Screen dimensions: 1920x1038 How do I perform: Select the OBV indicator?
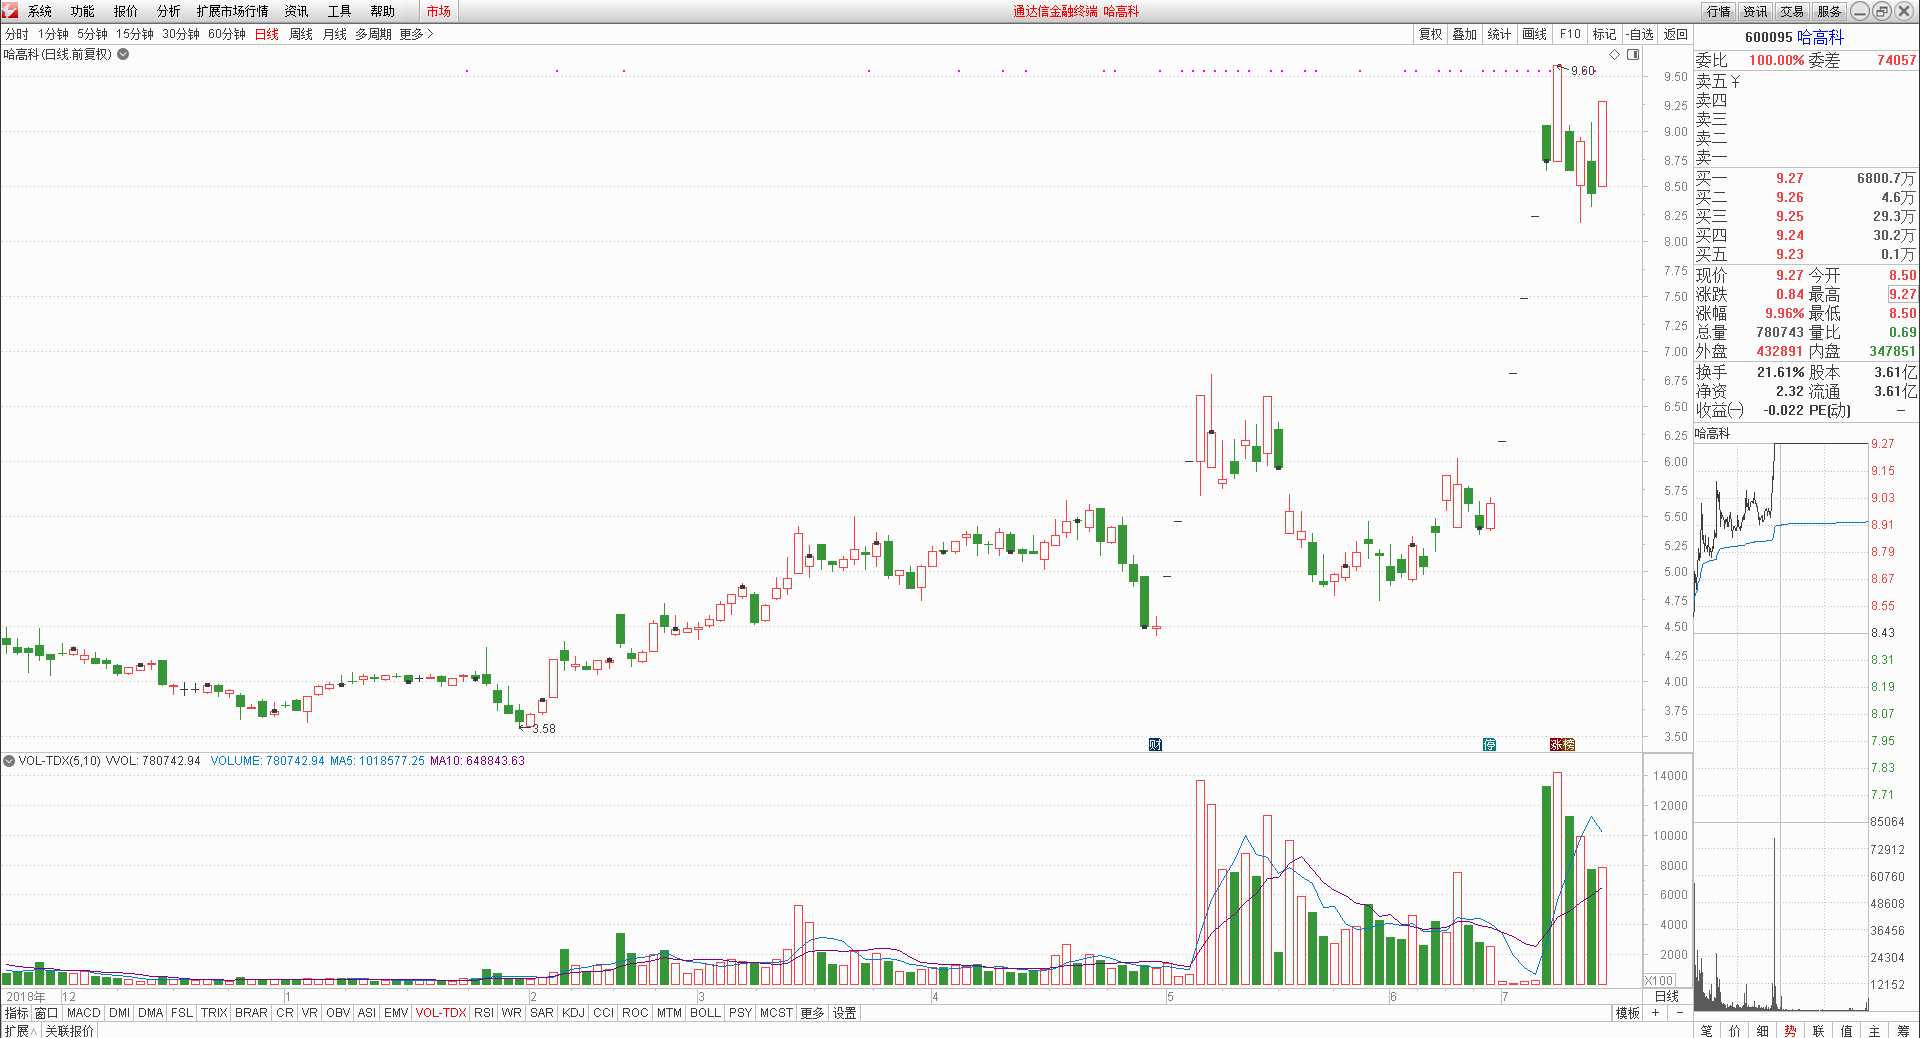(338, 1013)
